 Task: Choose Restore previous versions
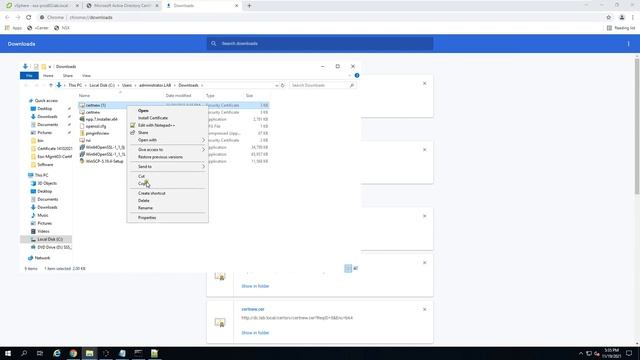[160, 157]
